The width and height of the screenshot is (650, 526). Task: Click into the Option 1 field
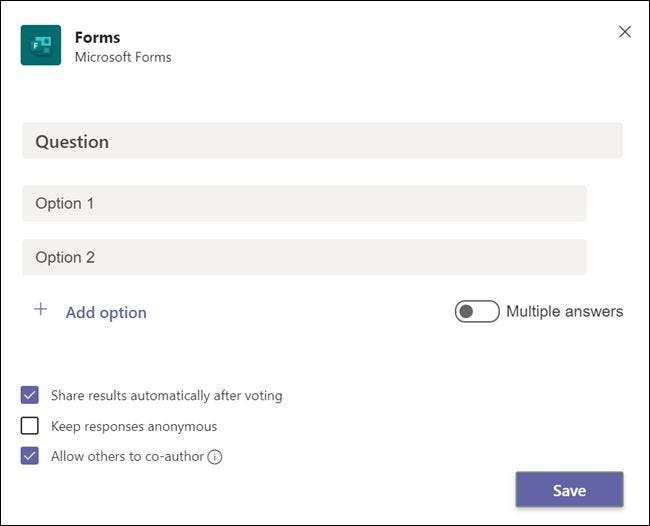(304, 203)
